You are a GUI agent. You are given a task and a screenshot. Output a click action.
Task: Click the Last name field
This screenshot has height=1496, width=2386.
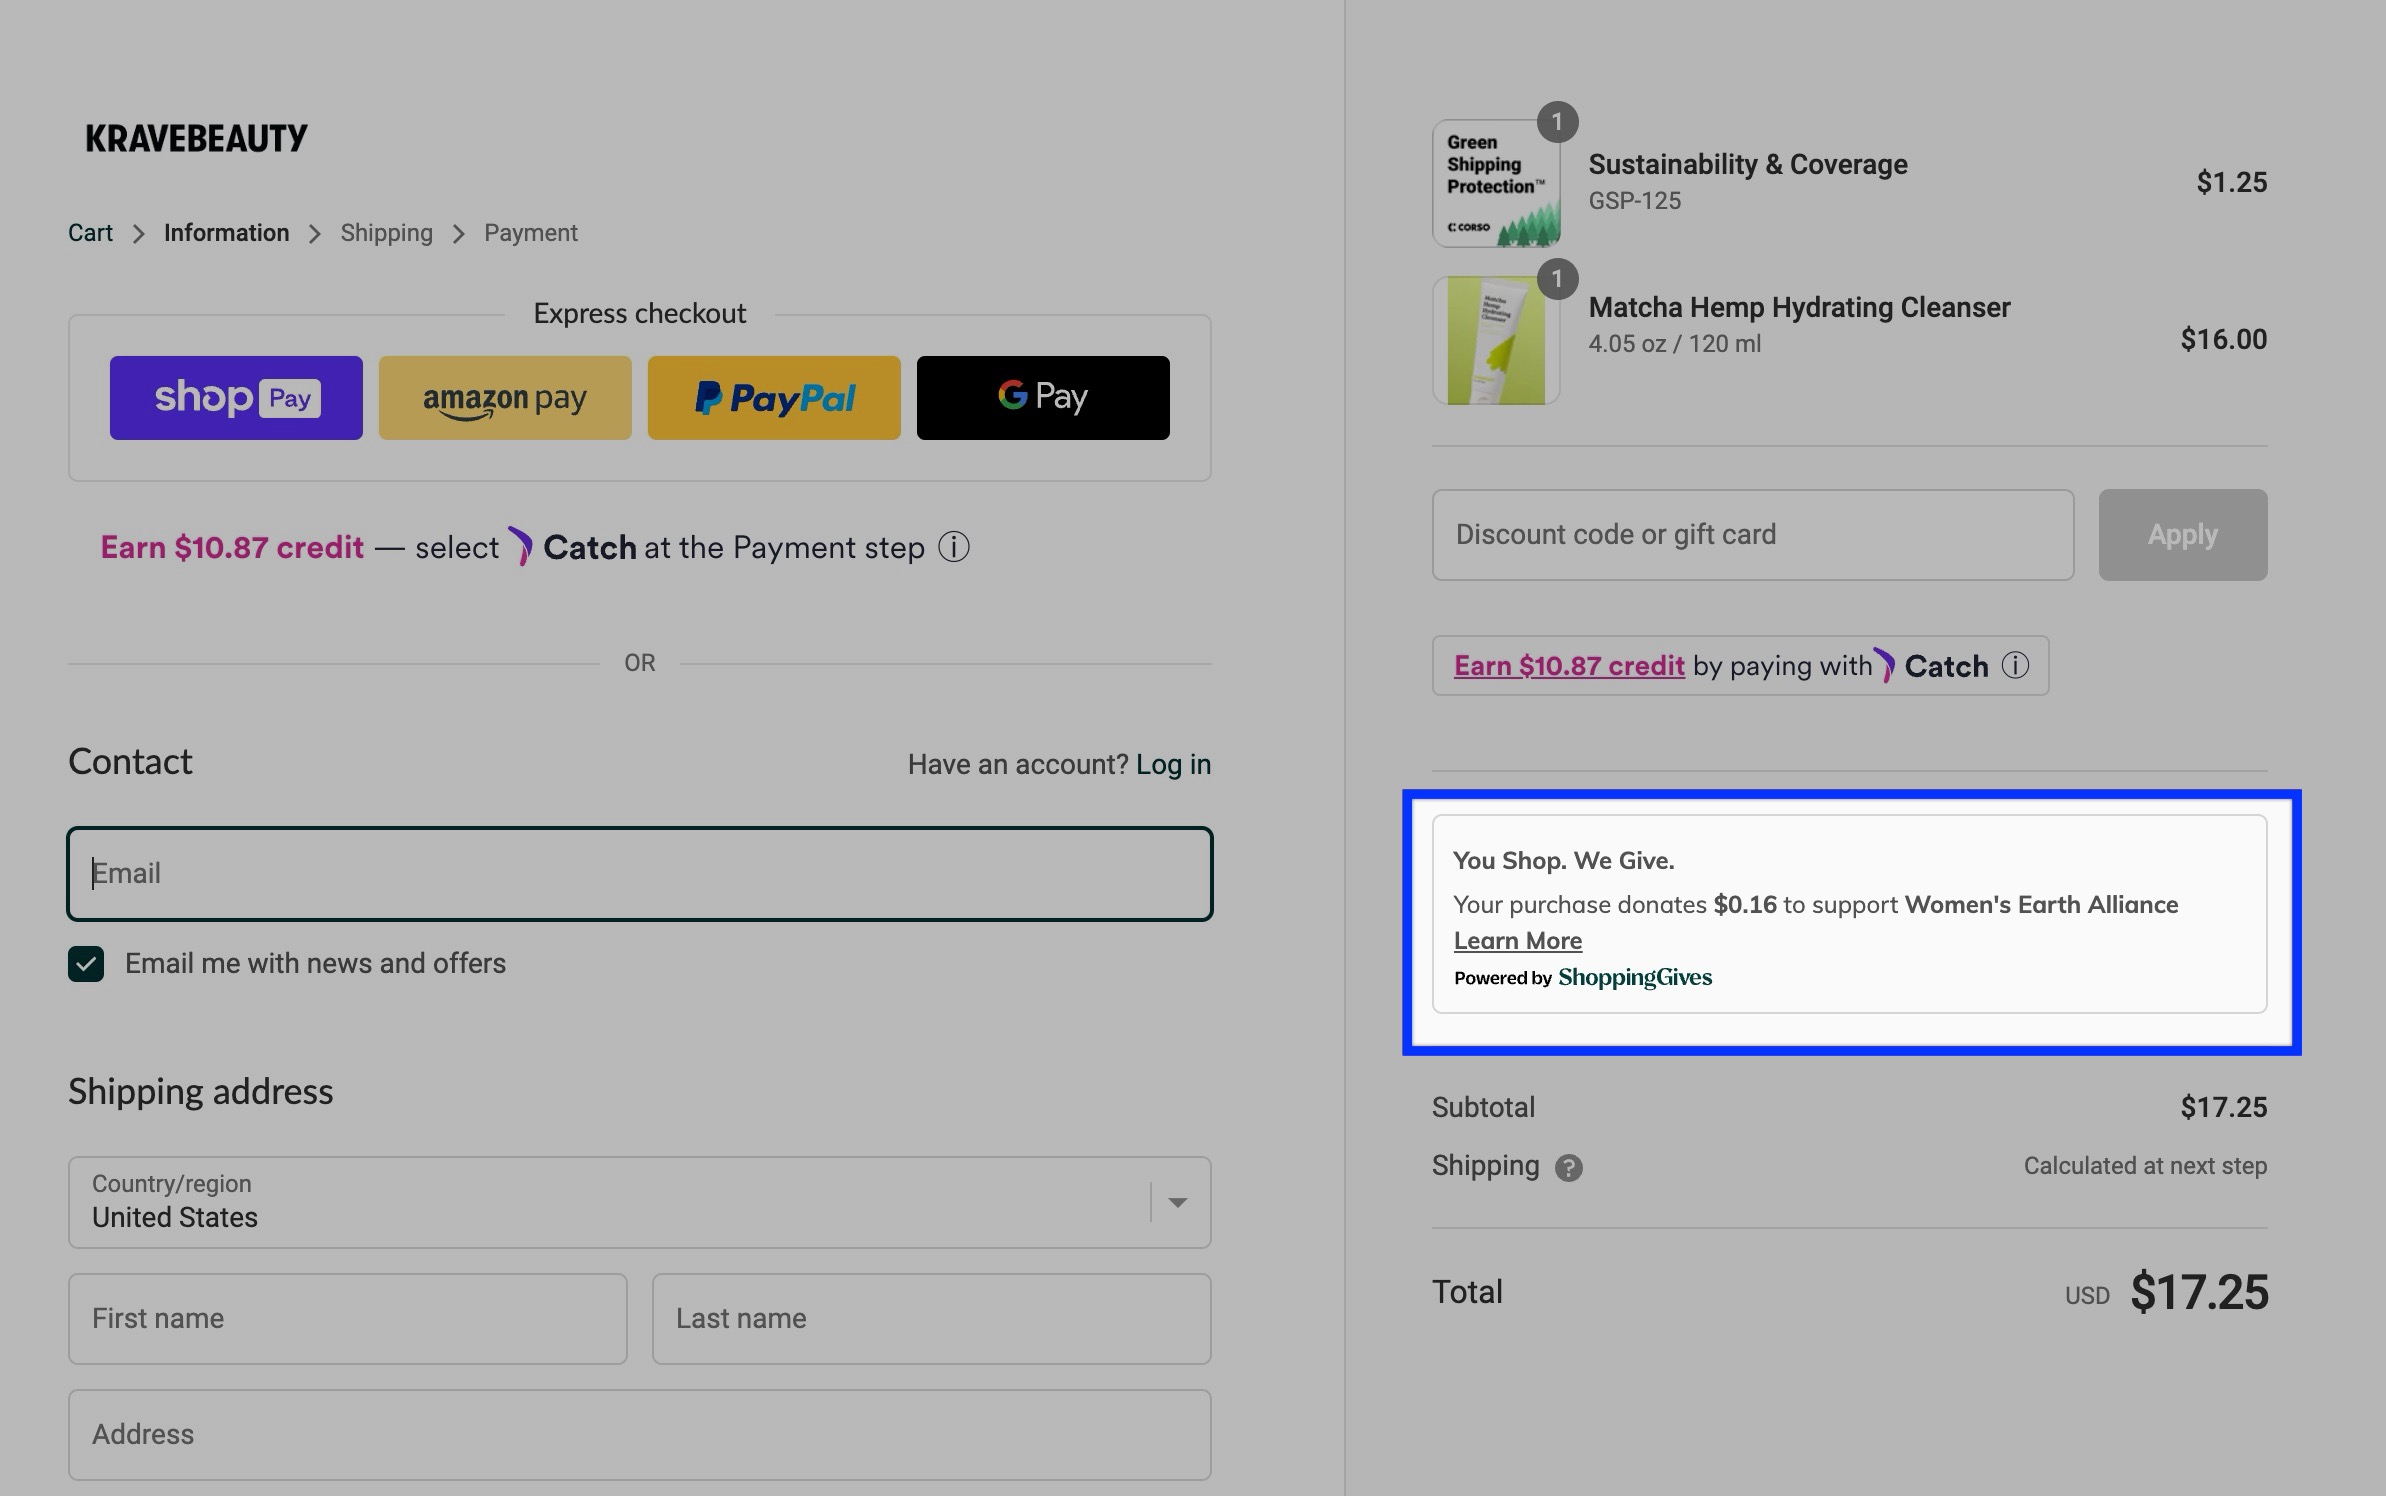932,1318
